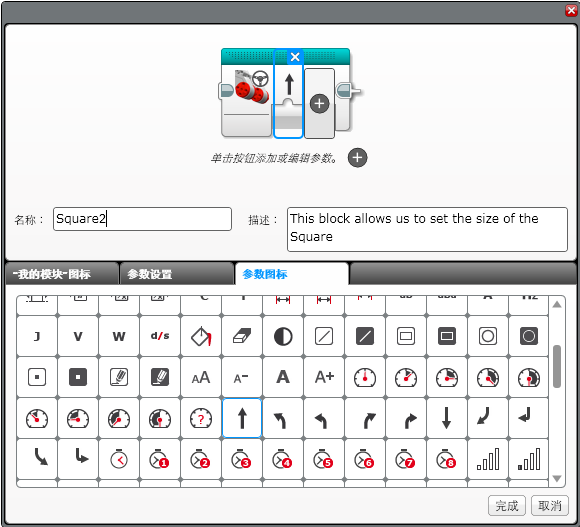Pick the A+ larger font icon
This screenshot has height=527, width=580.
click(x=324, y=377)
